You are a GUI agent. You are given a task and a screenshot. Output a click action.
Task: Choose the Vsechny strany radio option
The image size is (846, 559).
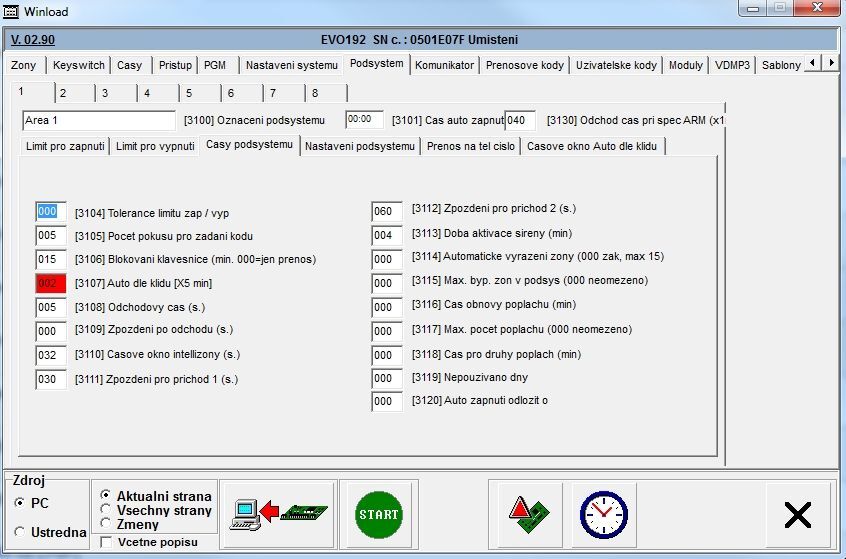[106, 509]
